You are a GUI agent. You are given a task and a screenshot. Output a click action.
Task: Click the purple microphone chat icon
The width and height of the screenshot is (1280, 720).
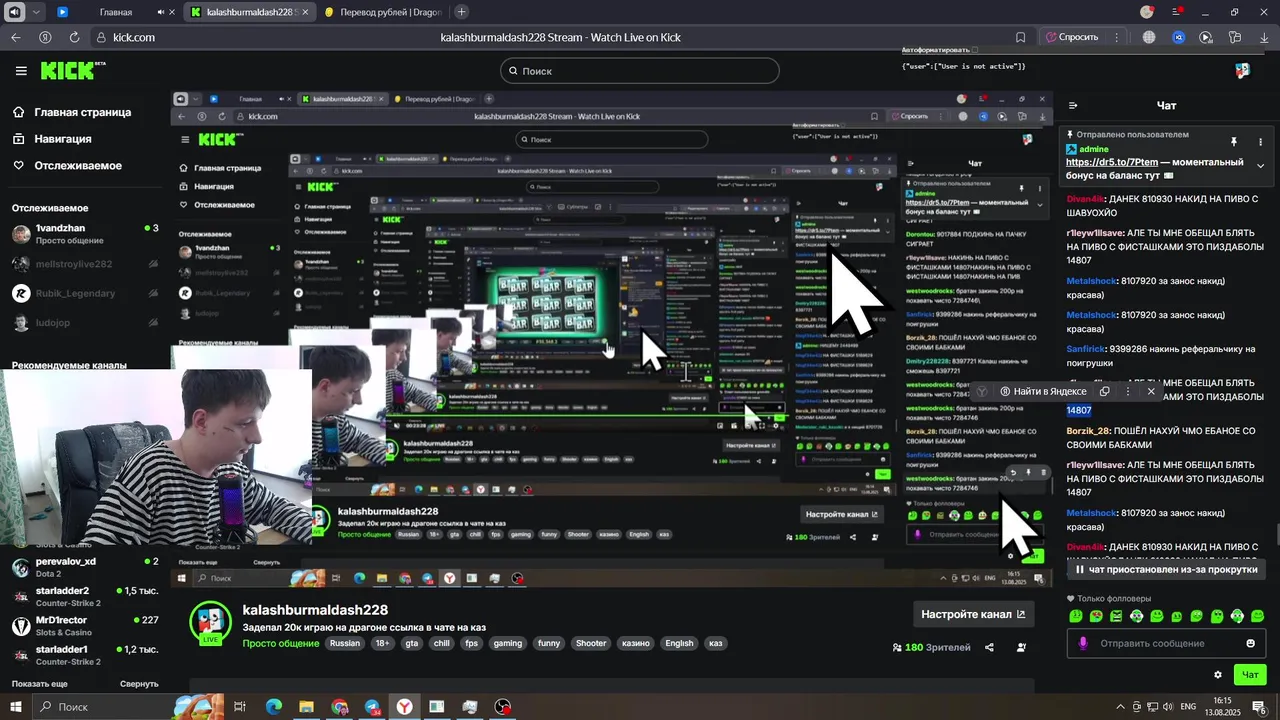(x=1083, y=643)
